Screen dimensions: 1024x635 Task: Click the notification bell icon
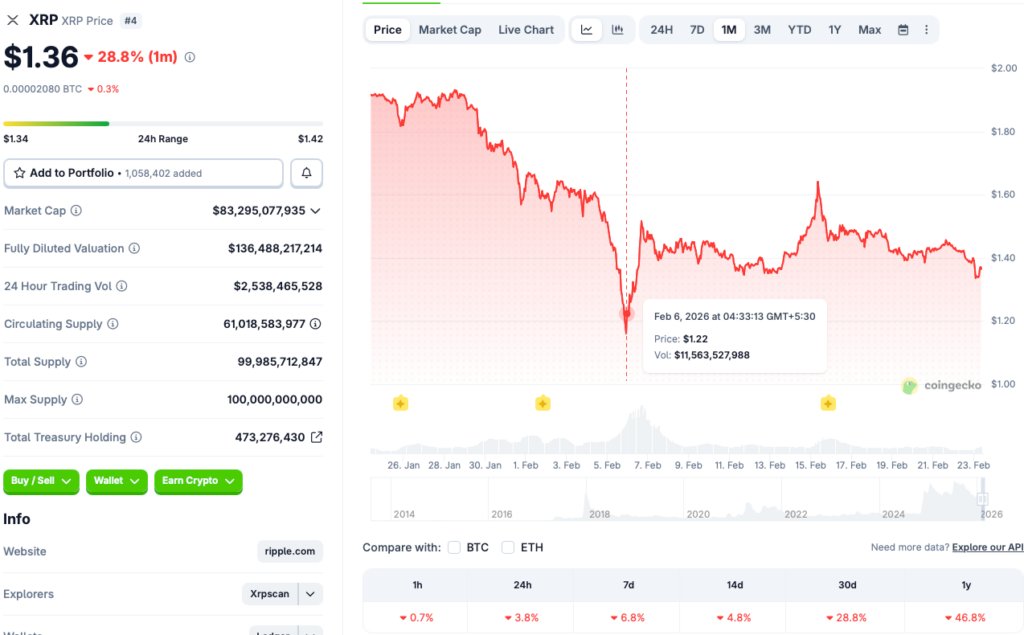tap(306, 173)
